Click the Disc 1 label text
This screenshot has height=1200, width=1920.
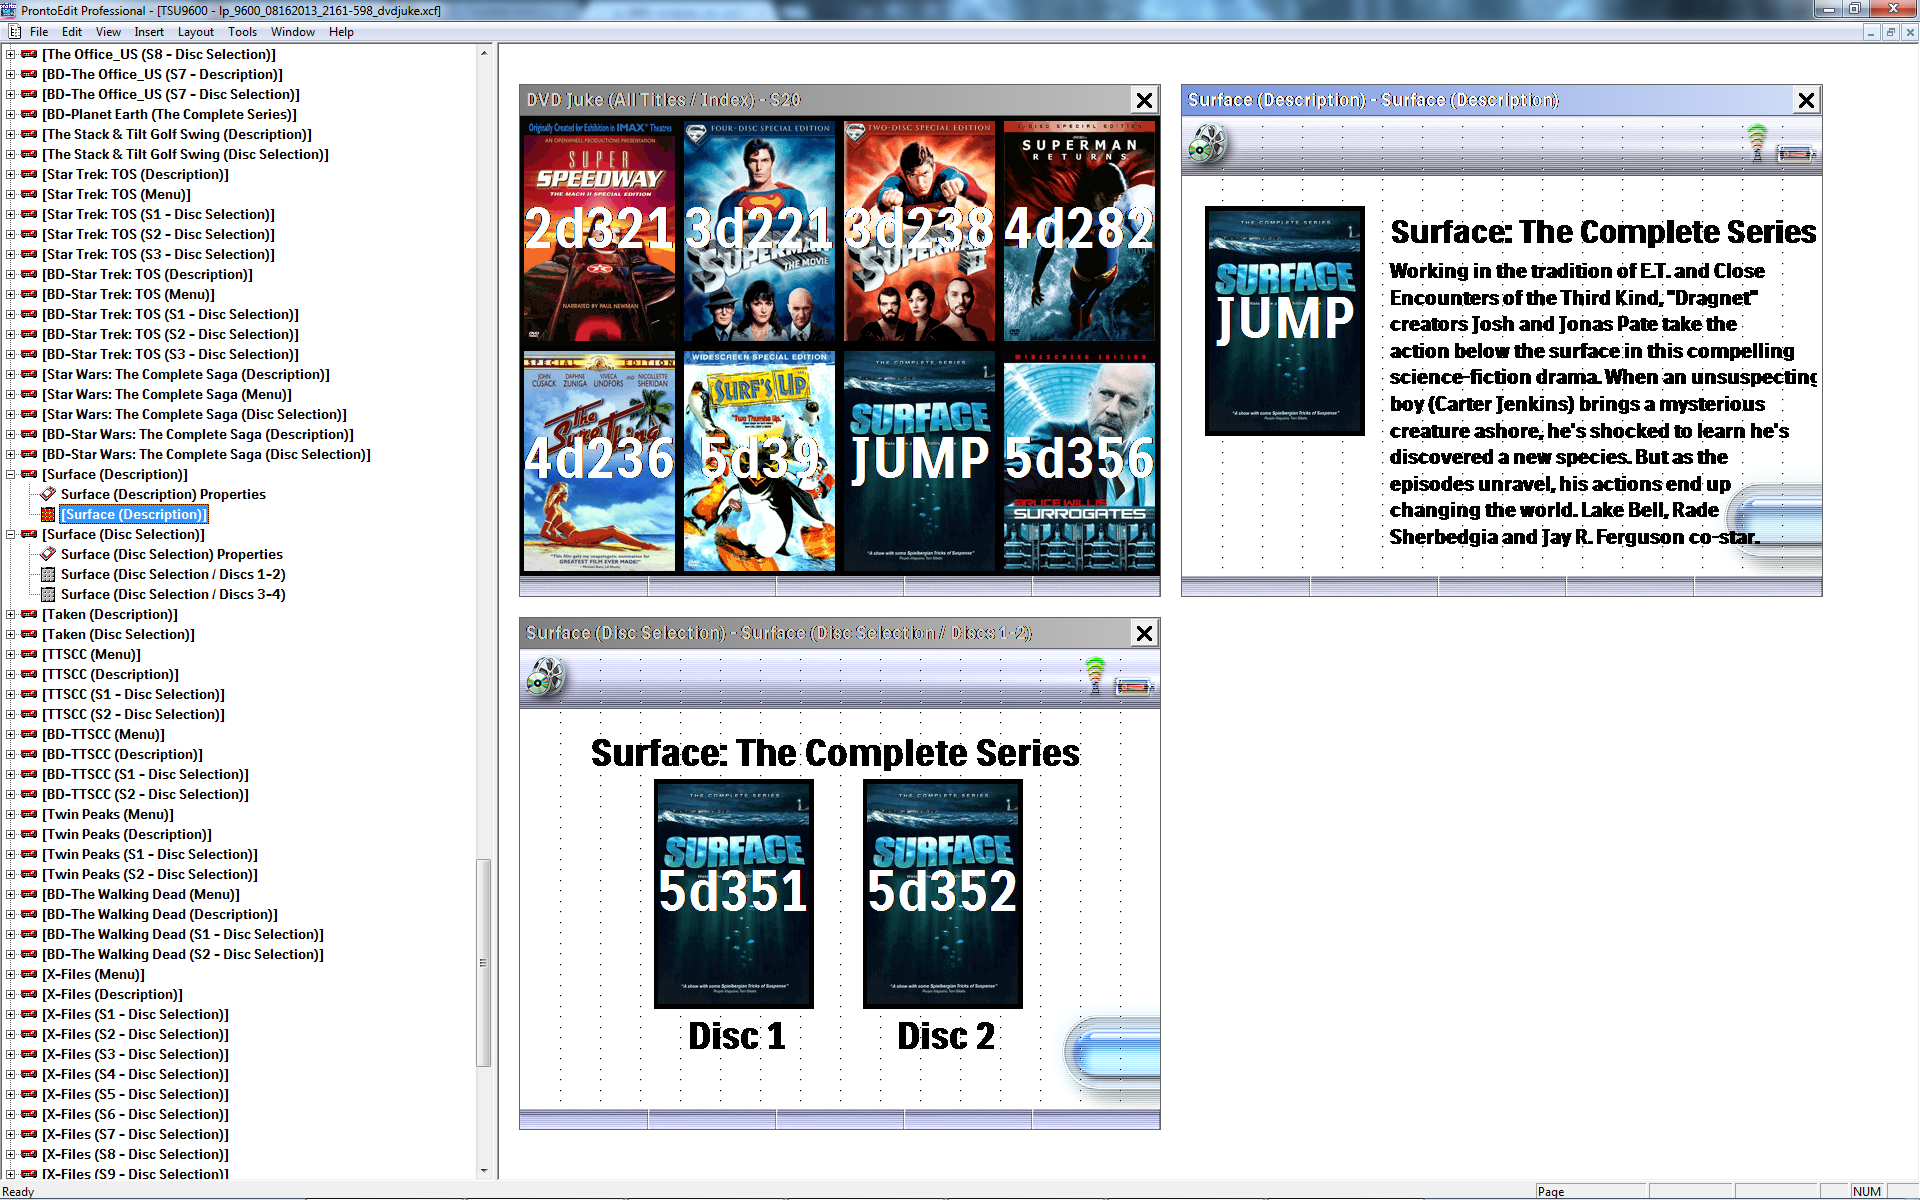pyautogui.click(x=737, y=1036)
